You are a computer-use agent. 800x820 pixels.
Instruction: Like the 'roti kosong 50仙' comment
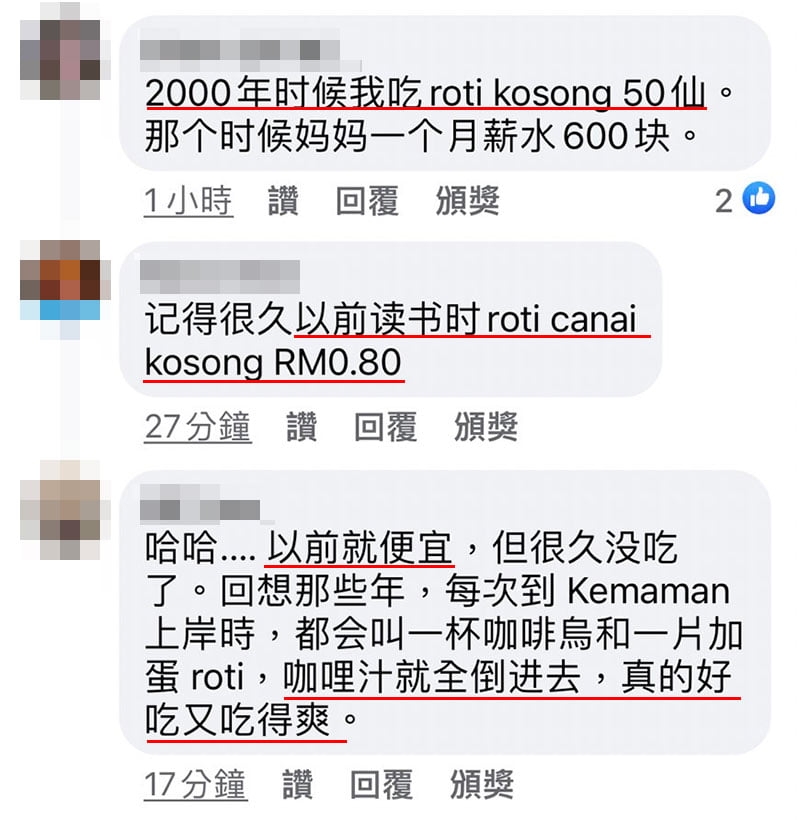[x=283, y=200]
